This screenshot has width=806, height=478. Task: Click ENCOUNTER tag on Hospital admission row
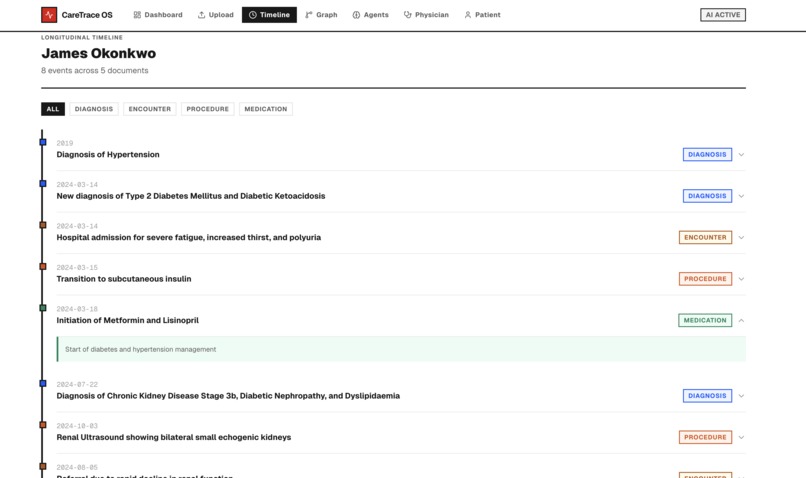coord(705,237)
